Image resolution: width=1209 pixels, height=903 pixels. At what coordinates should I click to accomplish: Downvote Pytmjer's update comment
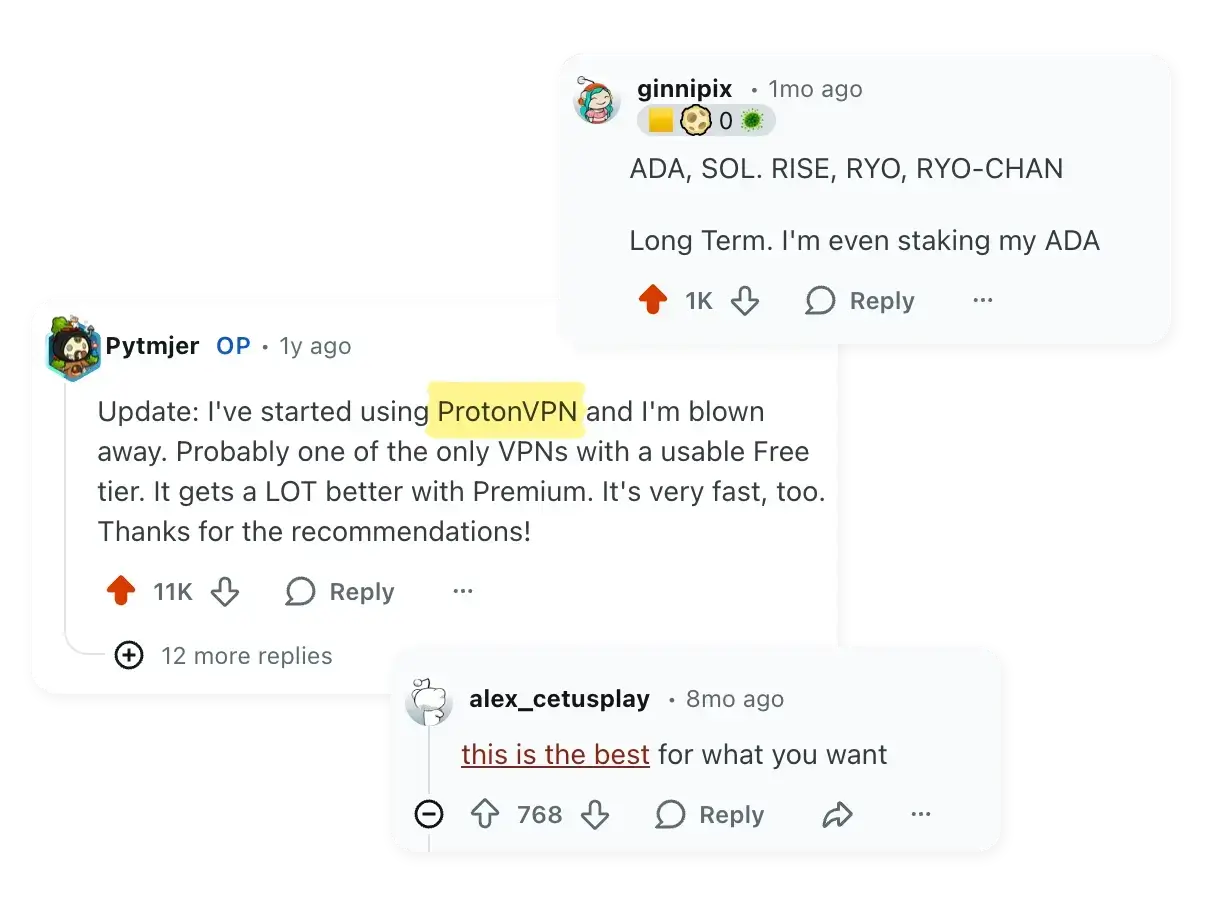click(225, 592)
